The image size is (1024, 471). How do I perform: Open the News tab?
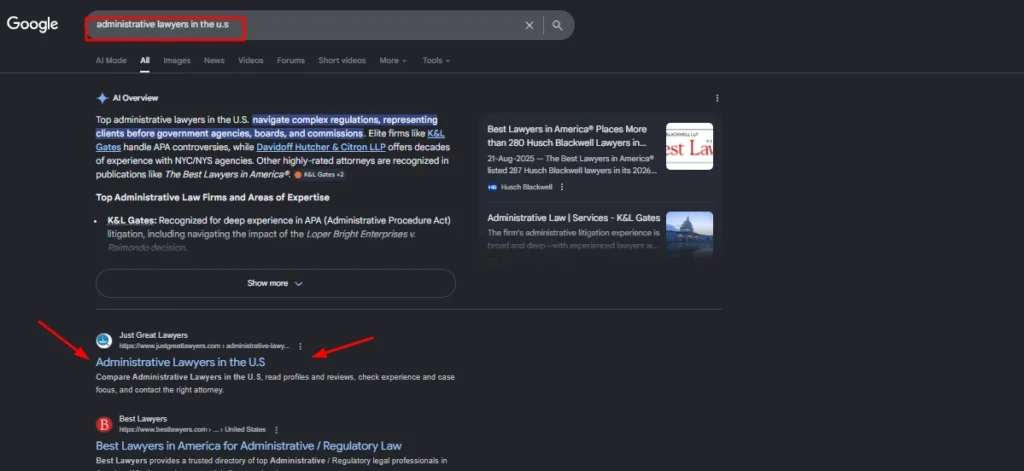coord(214,60)
